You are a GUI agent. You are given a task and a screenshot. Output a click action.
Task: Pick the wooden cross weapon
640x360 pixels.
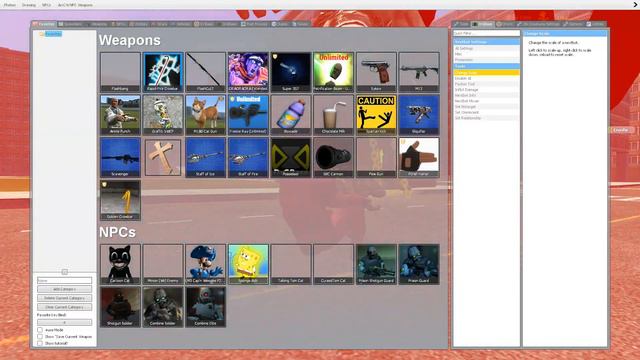click(x=162, y=157)
